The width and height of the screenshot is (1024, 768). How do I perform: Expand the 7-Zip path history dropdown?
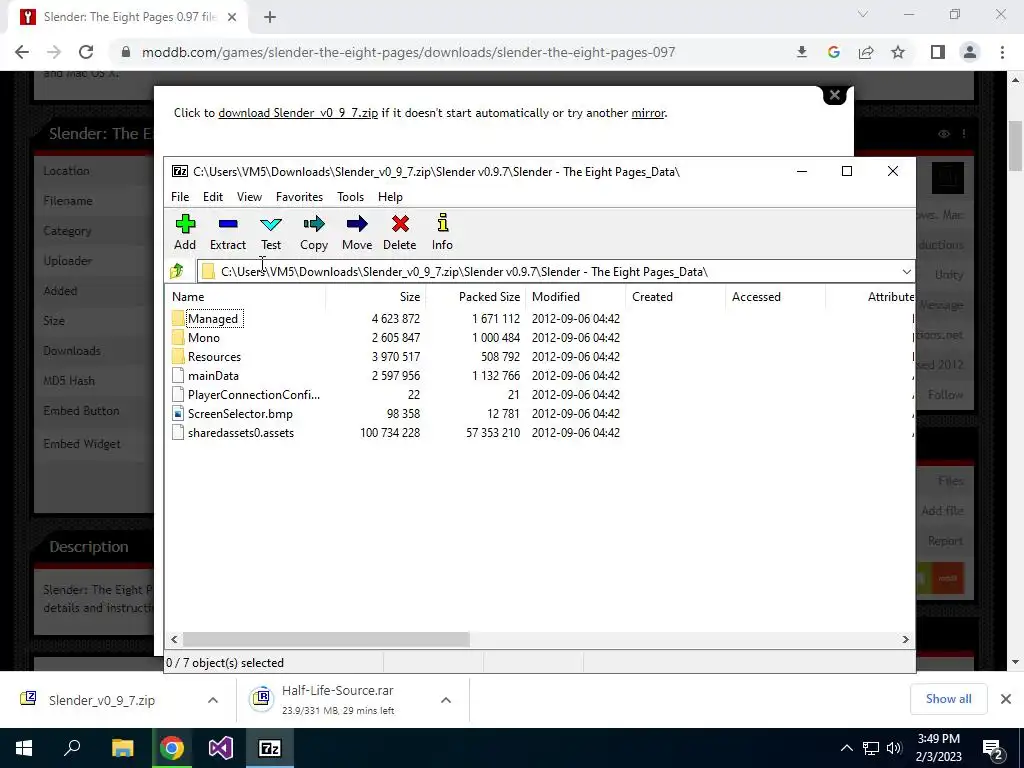pos(906,272)
